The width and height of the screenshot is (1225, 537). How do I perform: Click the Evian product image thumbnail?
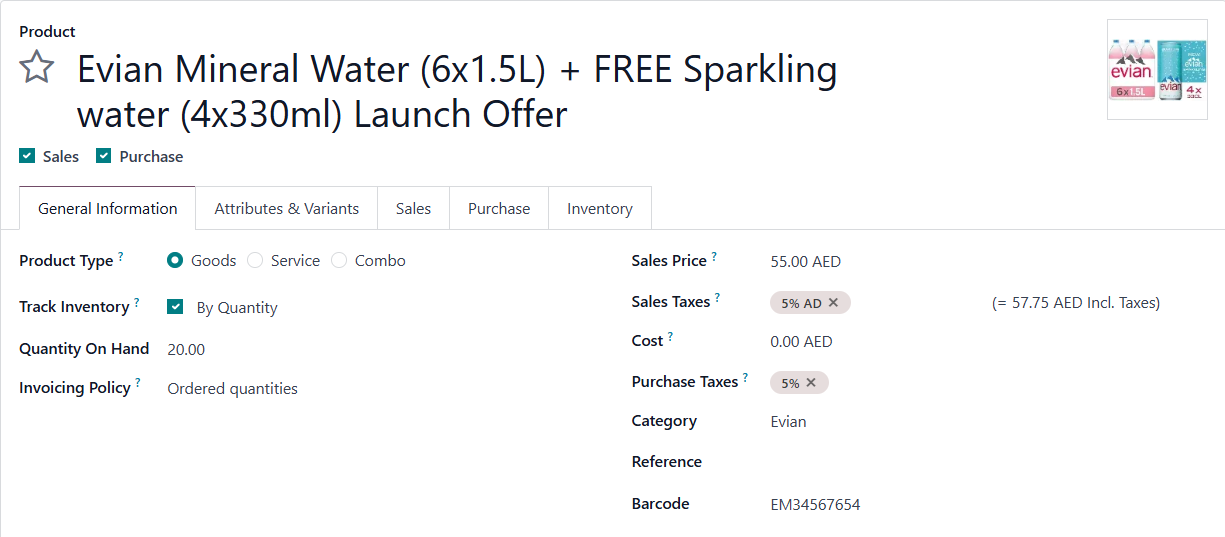pyautogui.click(x=1157, y=70)
